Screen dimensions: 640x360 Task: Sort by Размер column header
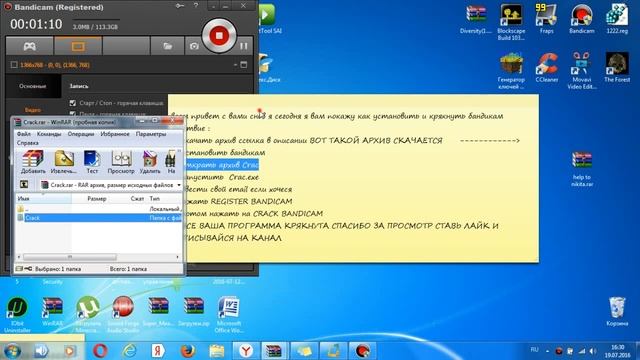(97, 198)
